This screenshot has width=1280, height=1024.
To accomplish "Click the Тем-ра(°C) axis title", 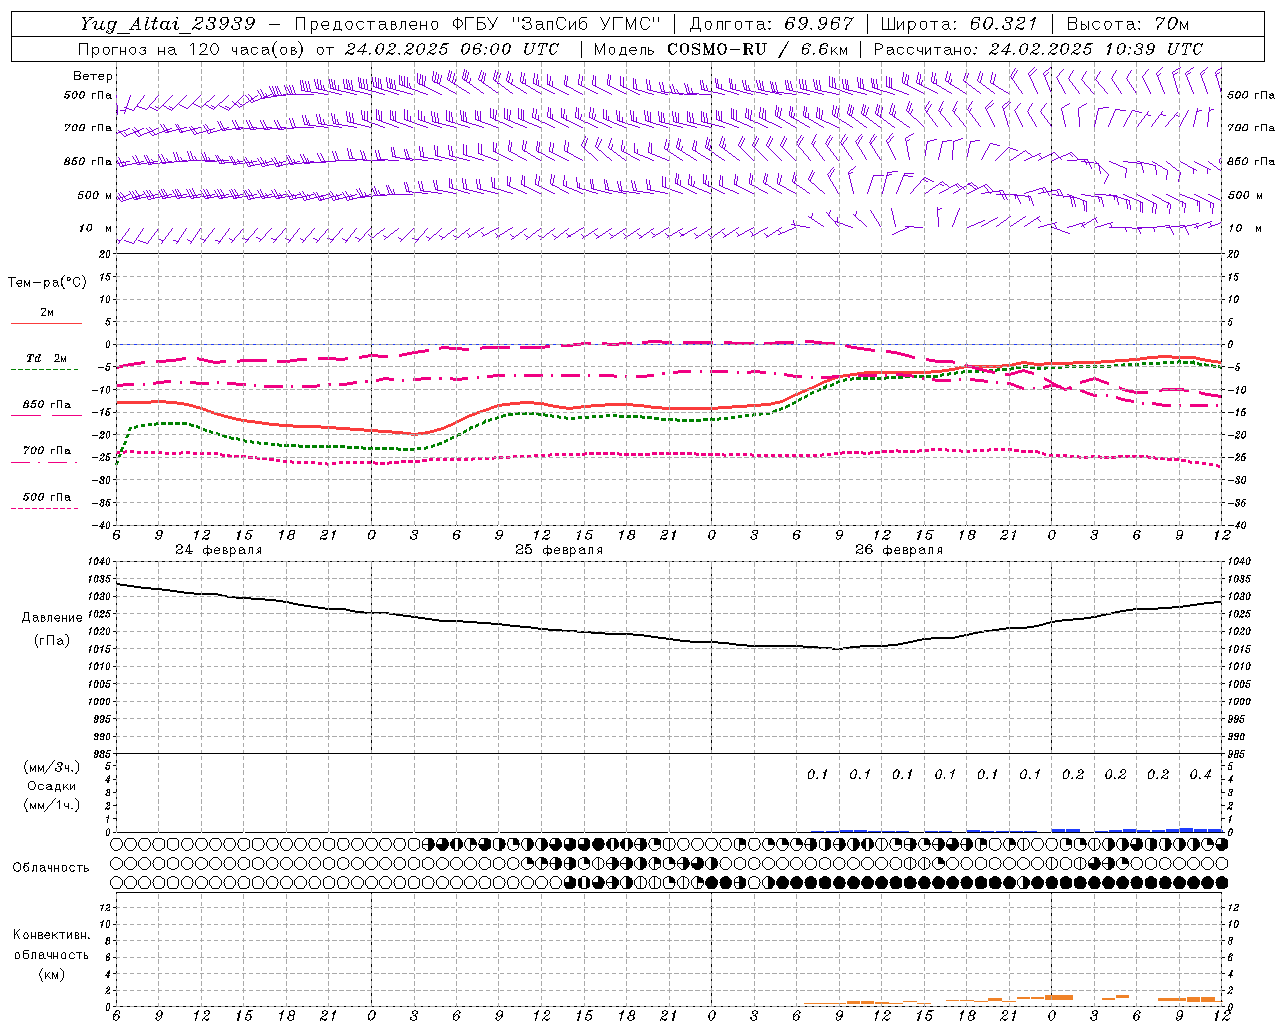I will pyautogui.click(x=47, y=283).
